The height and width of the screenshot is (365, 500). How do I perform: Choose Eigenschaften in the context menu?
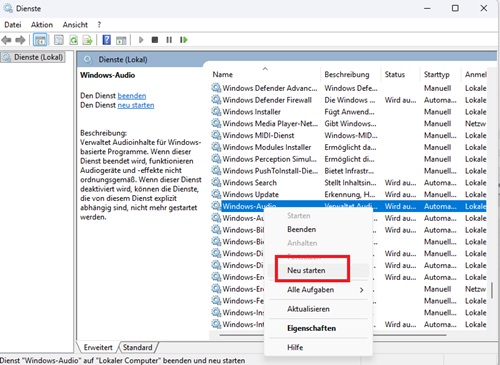coord(311,328)
